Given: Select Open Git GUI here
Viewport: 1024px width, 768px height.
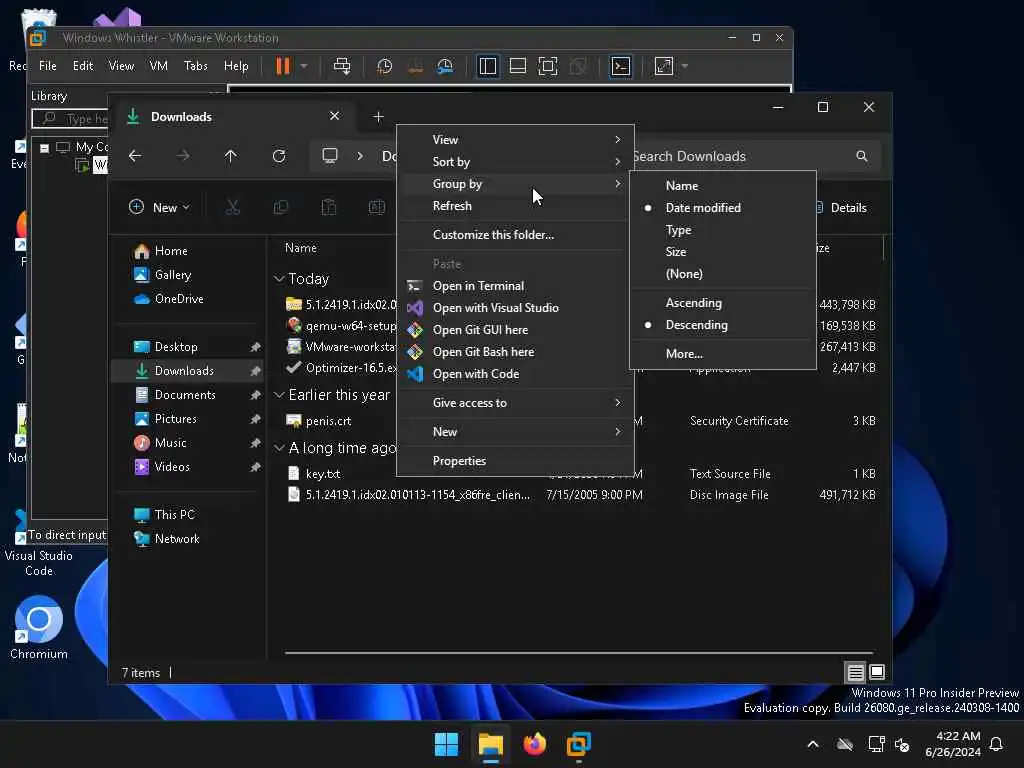Looking at the screenshot, I should (x=515, y=330).
